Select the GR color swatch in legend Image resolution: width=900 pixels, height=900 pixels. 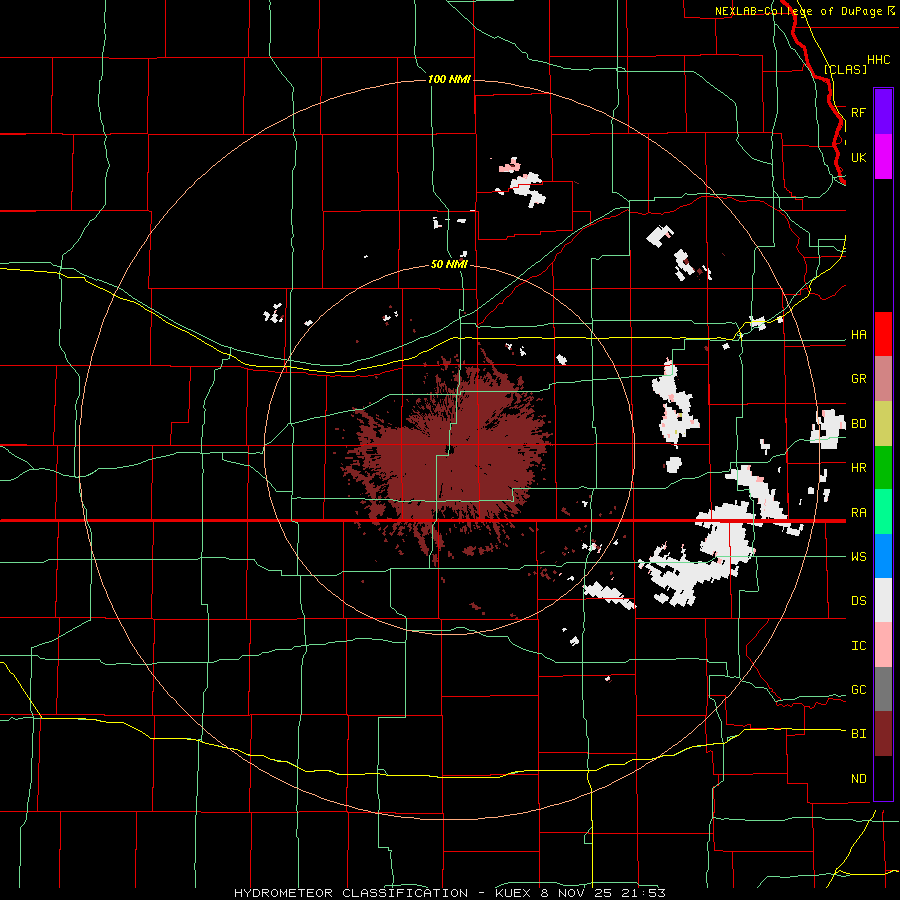(883, 379)
